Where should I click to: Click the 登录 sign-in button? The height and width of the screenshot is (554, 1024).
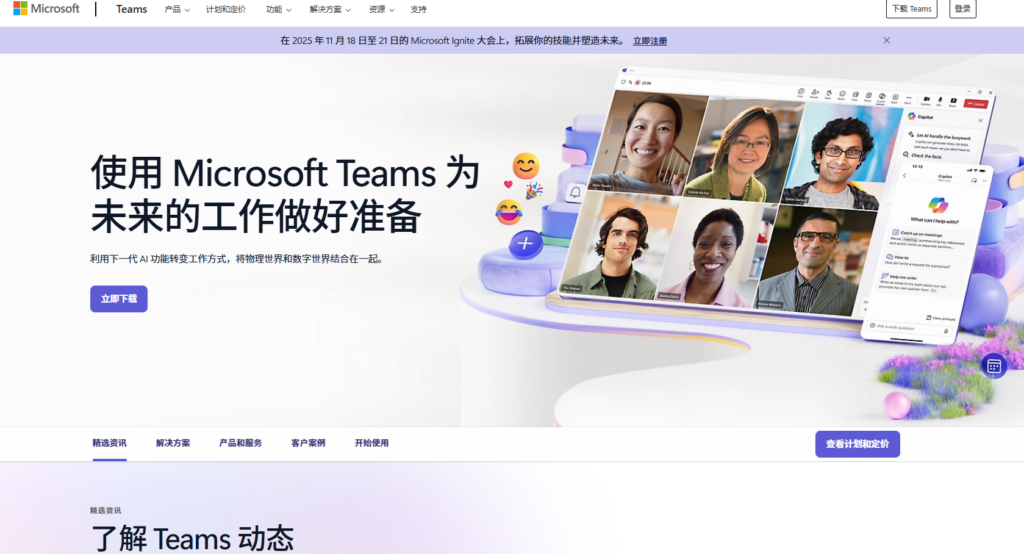point(962,9)
